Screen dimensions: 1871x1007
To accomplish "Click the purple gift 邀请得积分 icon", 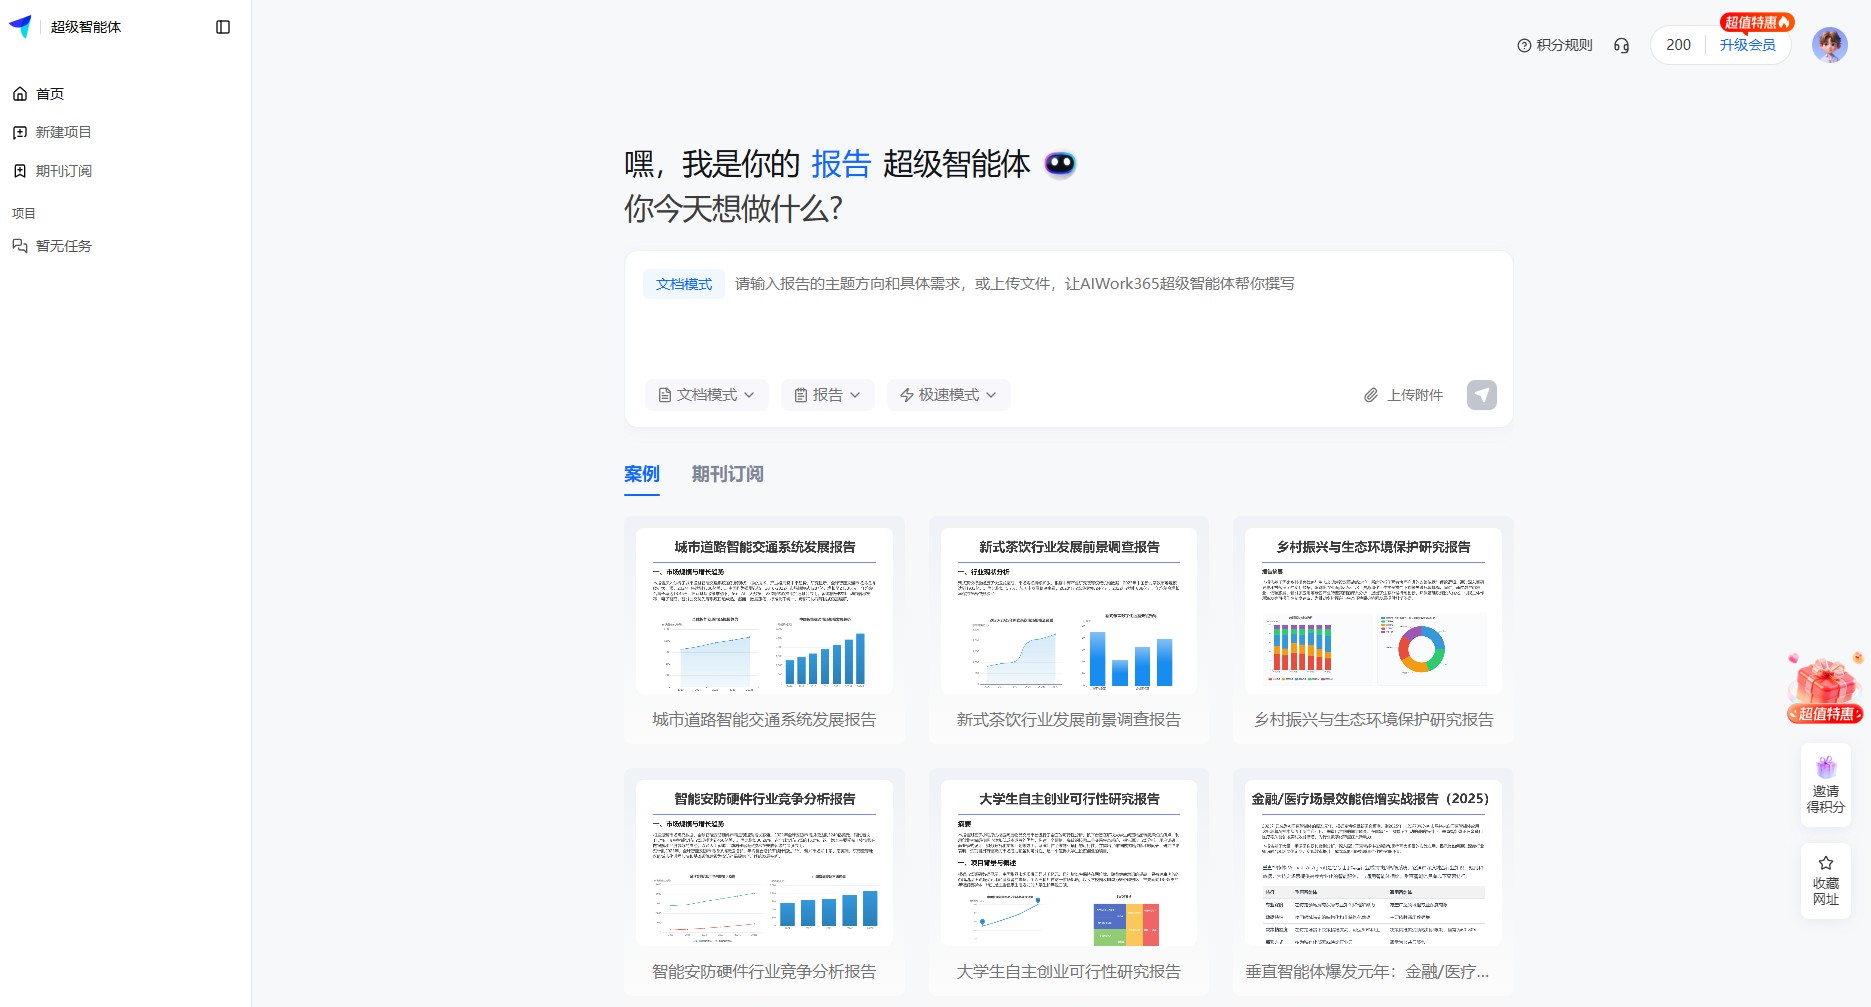I will click(1826, 767).
